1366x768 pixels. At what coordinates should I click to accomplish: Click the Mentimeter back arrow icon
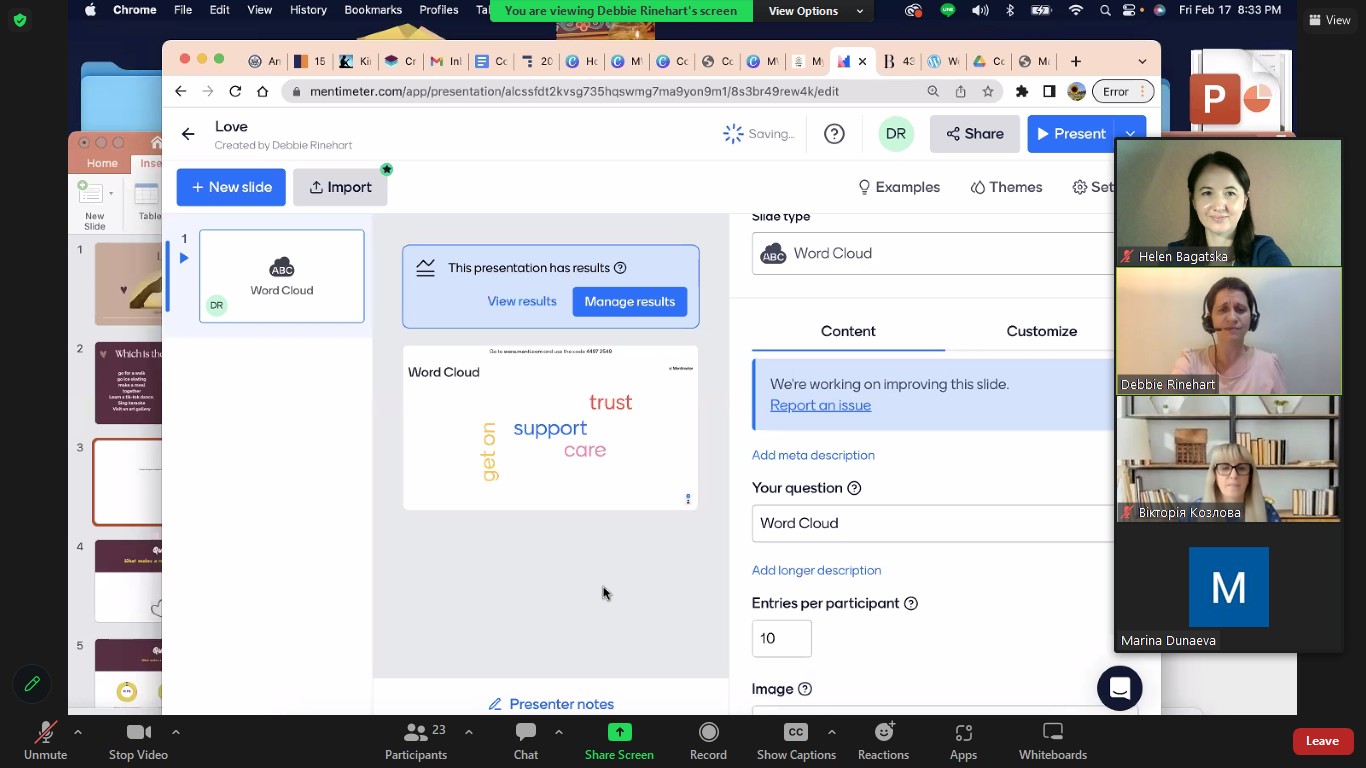188,134
